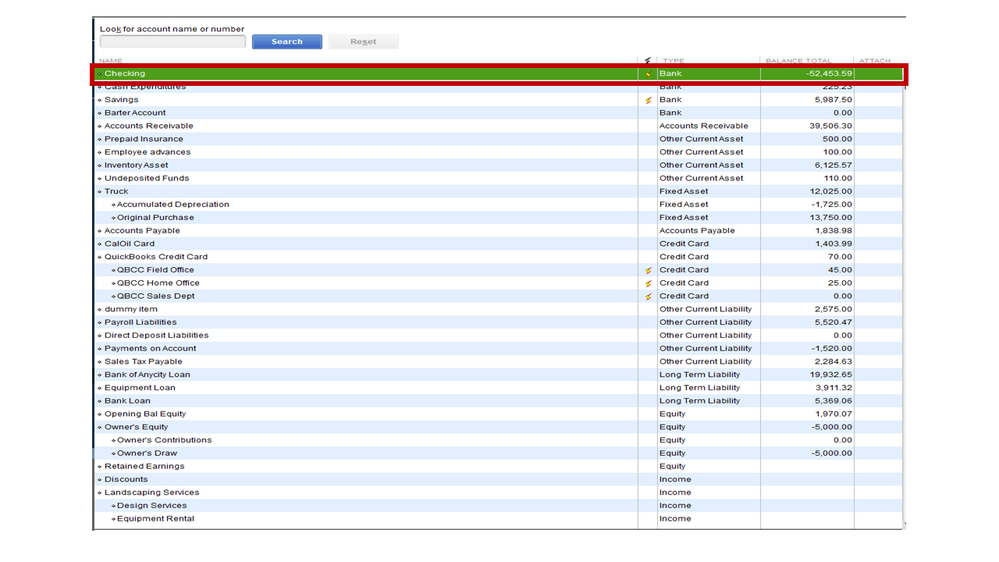Click the 19,932.65 Bank of Anycity Loan balance
Screen dimensions: 999x562
point(830,375)
